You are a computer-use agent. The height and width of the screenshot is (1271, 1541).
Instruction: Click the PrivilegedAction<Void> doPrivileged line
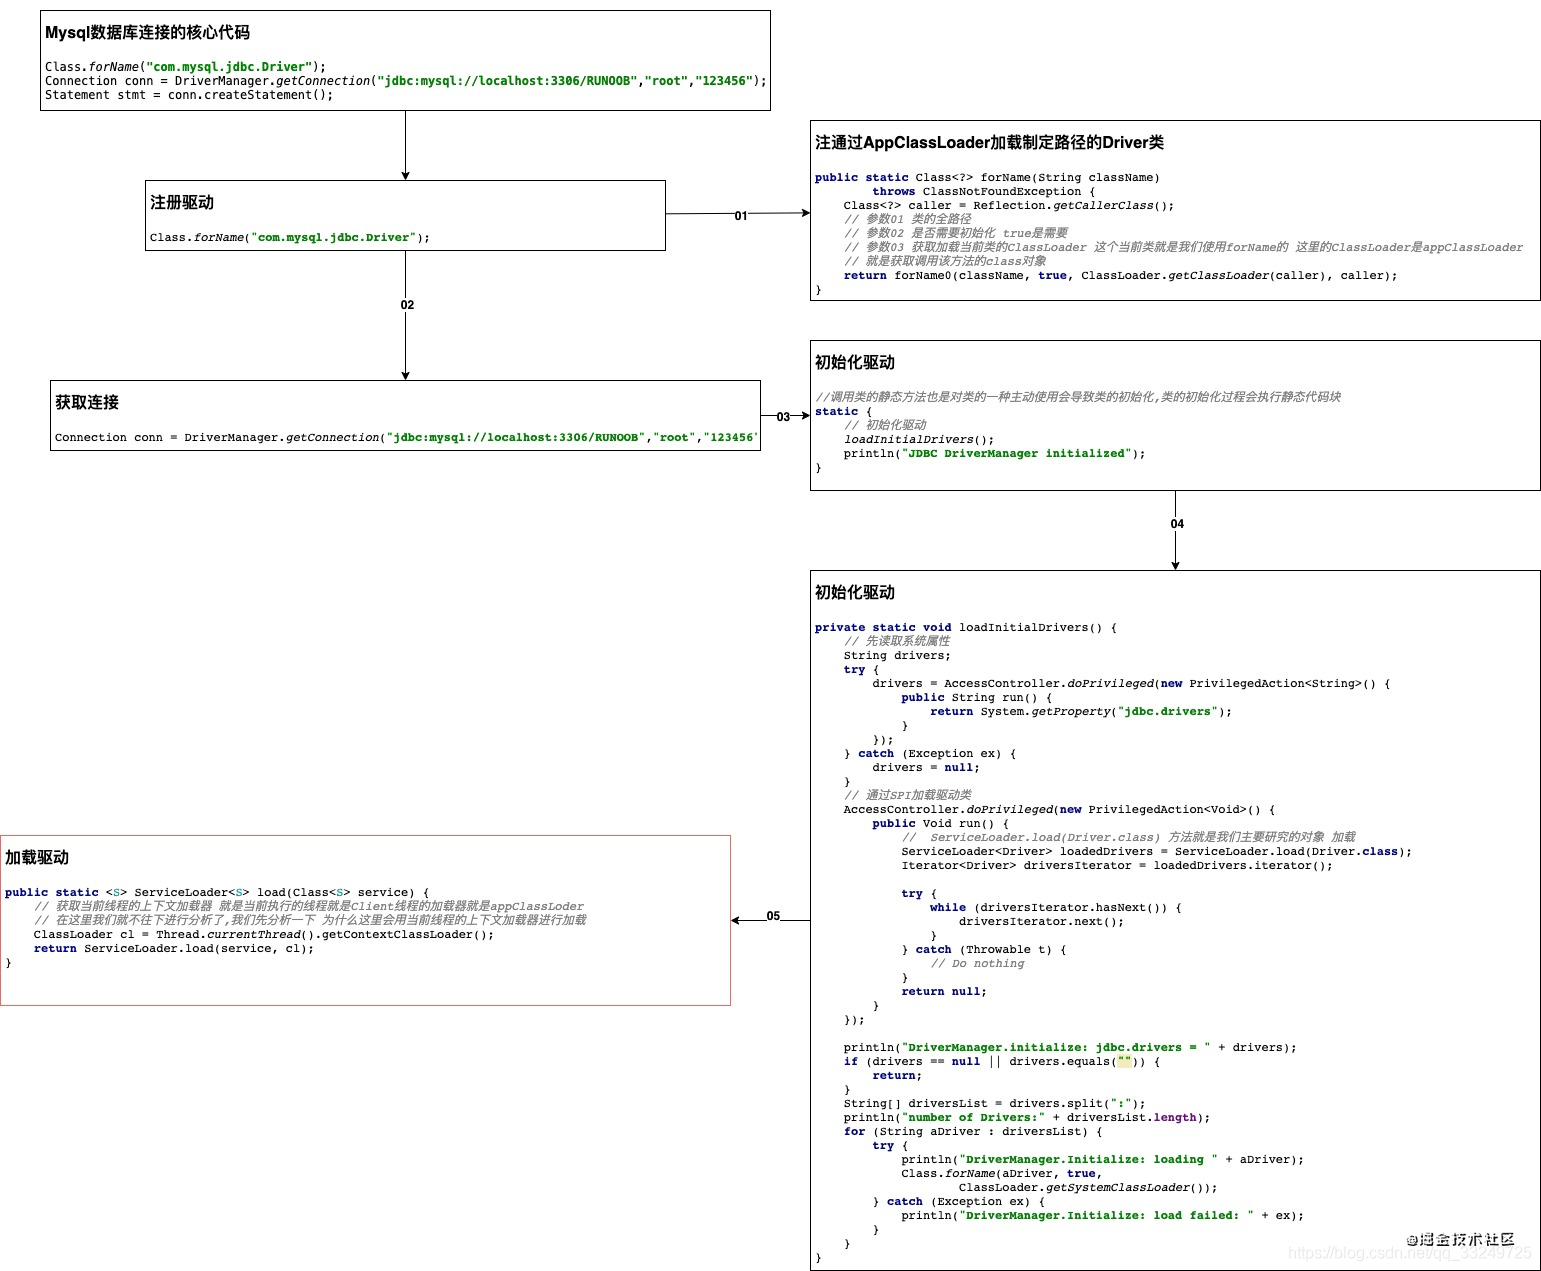(x=1059, y=809)
